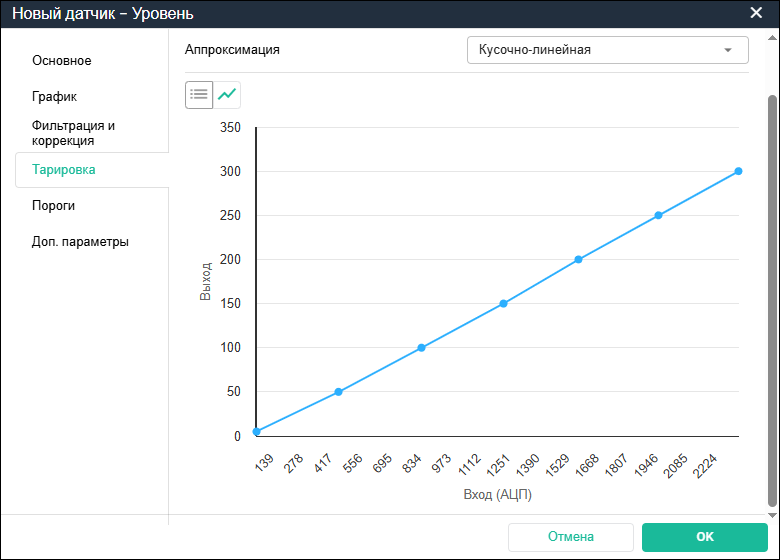Click the data point at output 200
Image resolution: width=780 pixels, height=560 pixels.
coord(578,259)
